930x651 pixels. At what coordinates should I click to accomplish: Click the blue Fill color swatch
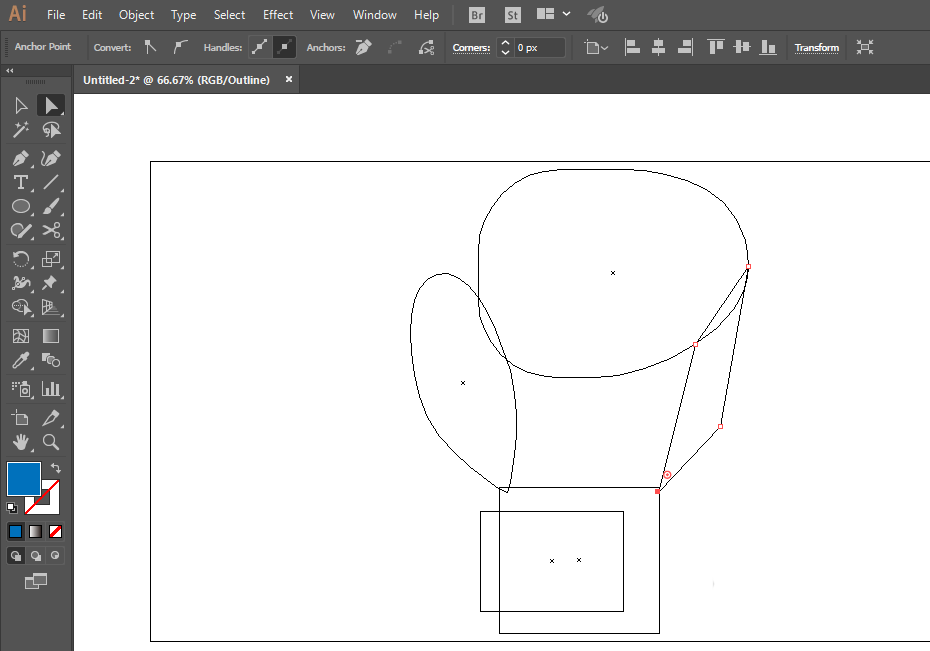click(x=24, y=478)
